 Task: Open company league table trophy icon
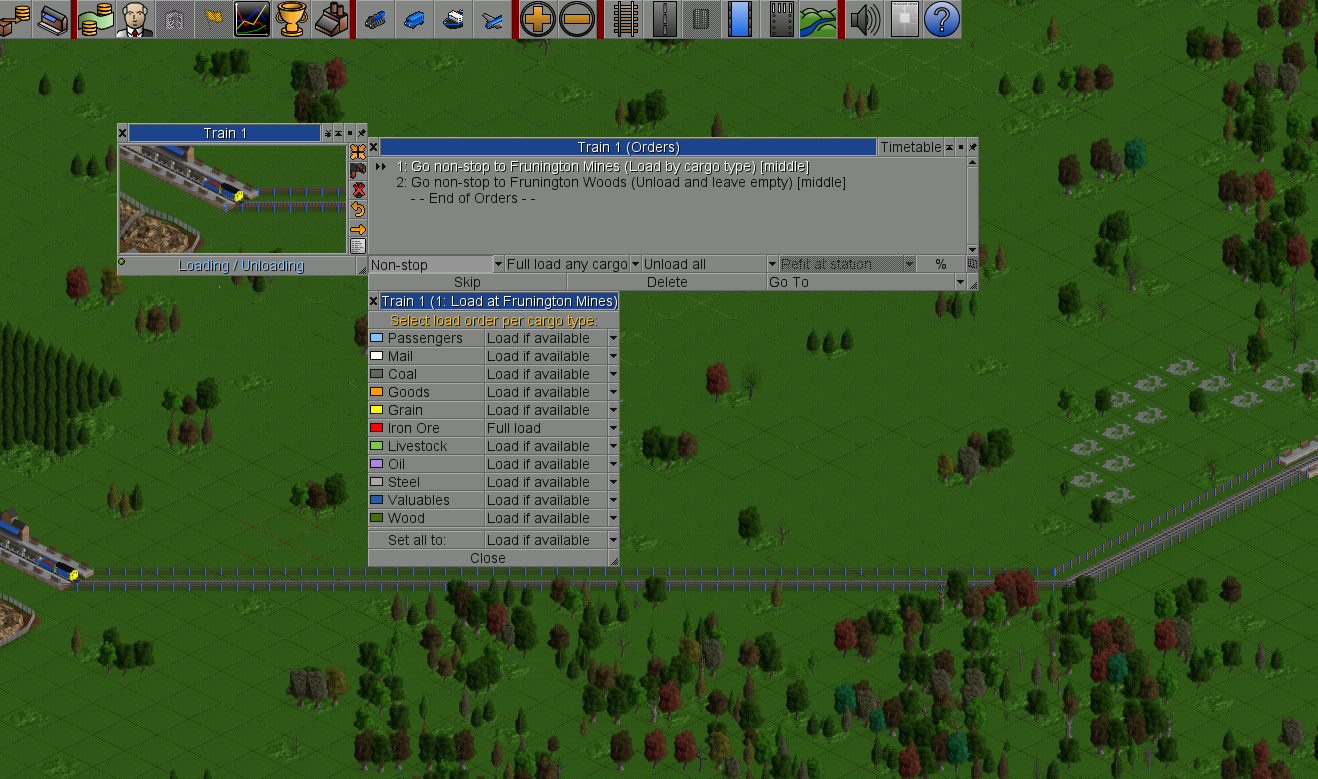pyautogui.click(x=292, y=19)
